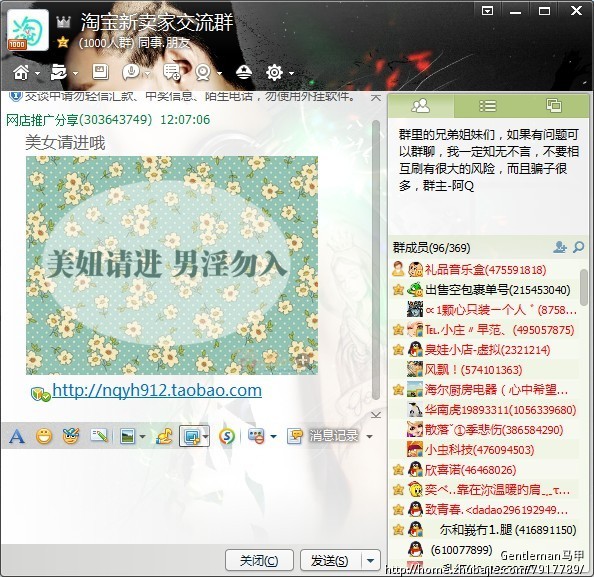This screenshot has height=577, width=594.
Task: Search group members magnifier icon
Action: point(578,247)
